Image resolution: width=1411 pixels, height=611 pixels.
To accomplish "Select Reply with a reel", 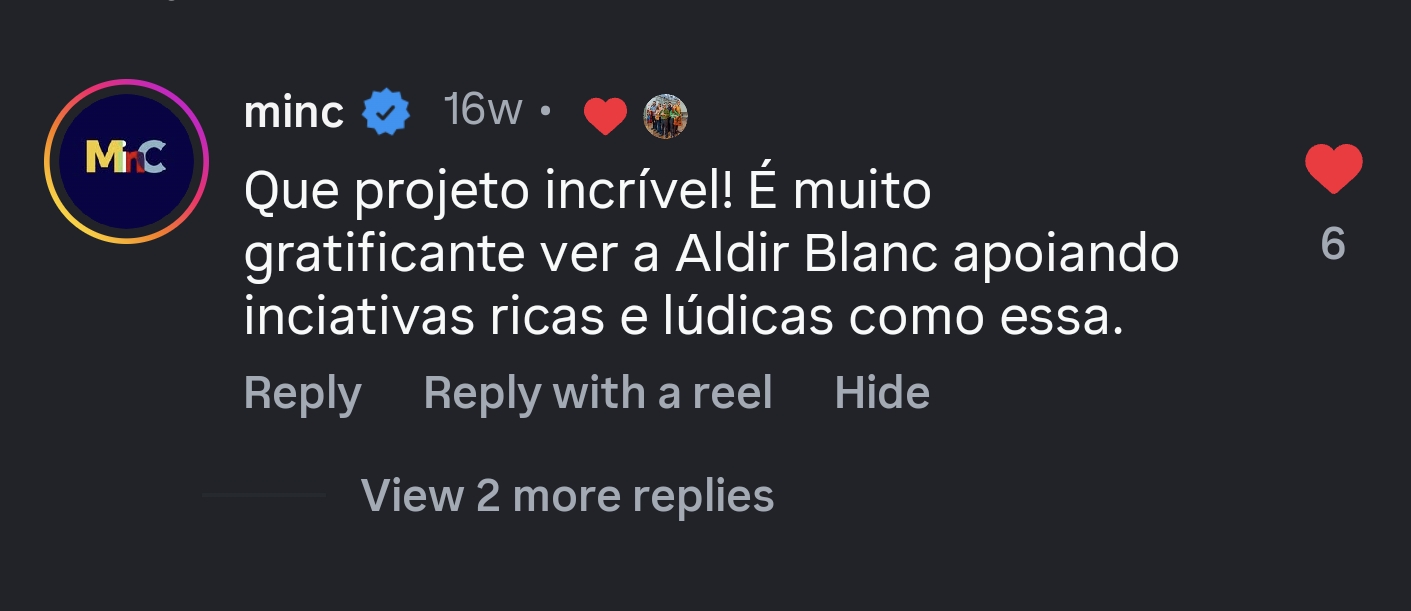I will (597, 392).
